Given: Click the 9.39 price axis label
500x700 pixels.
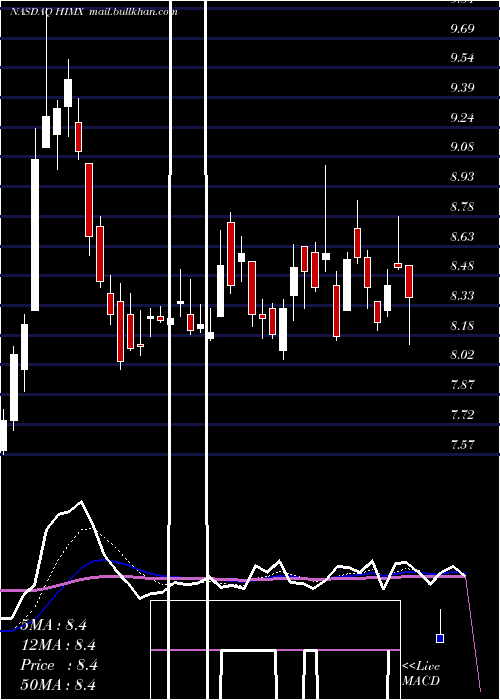Looking at the screenshot, I should (462, 88).
